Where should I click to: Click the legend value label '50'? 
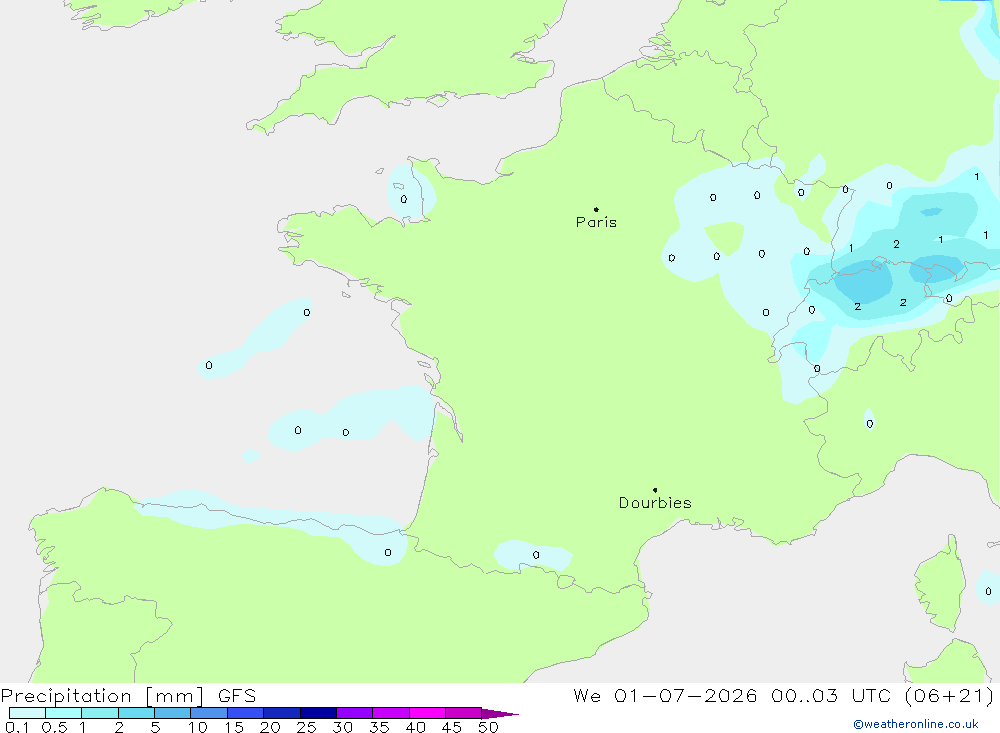tap(488, 727)
